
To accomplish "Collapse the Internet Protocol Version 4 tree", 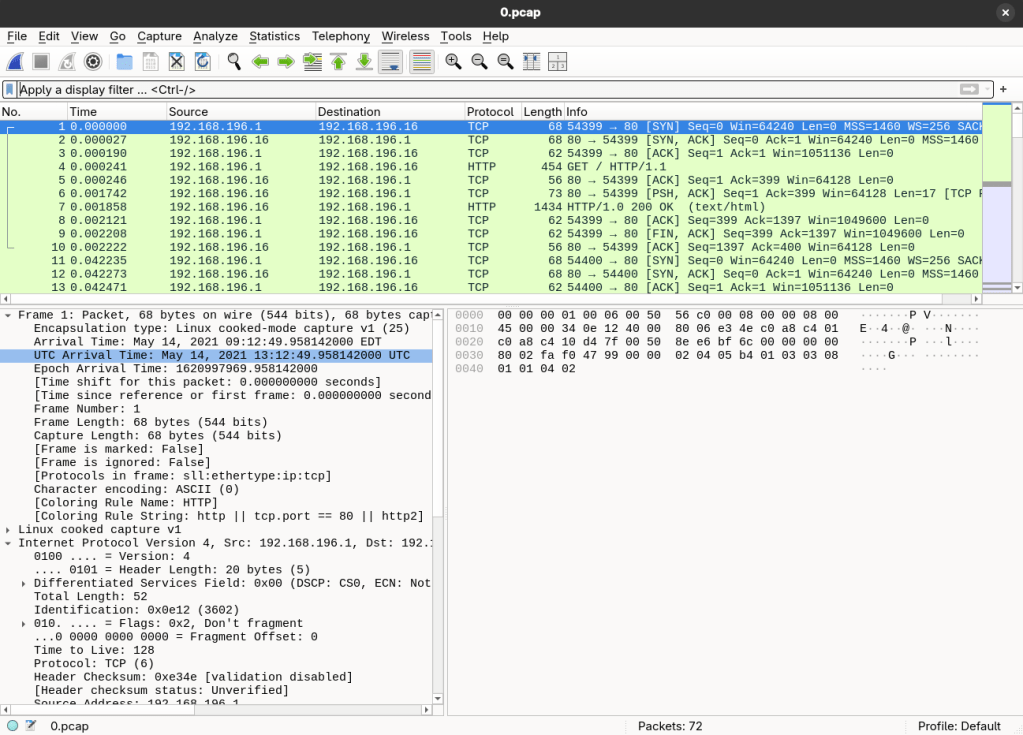I will tap(8, 543).
